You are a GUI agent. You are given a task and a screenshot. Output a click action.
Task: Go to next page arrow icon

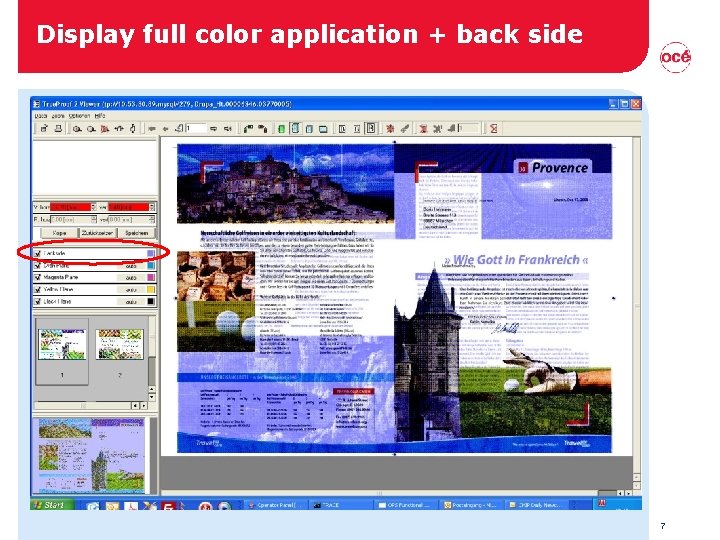pos(214,129)
